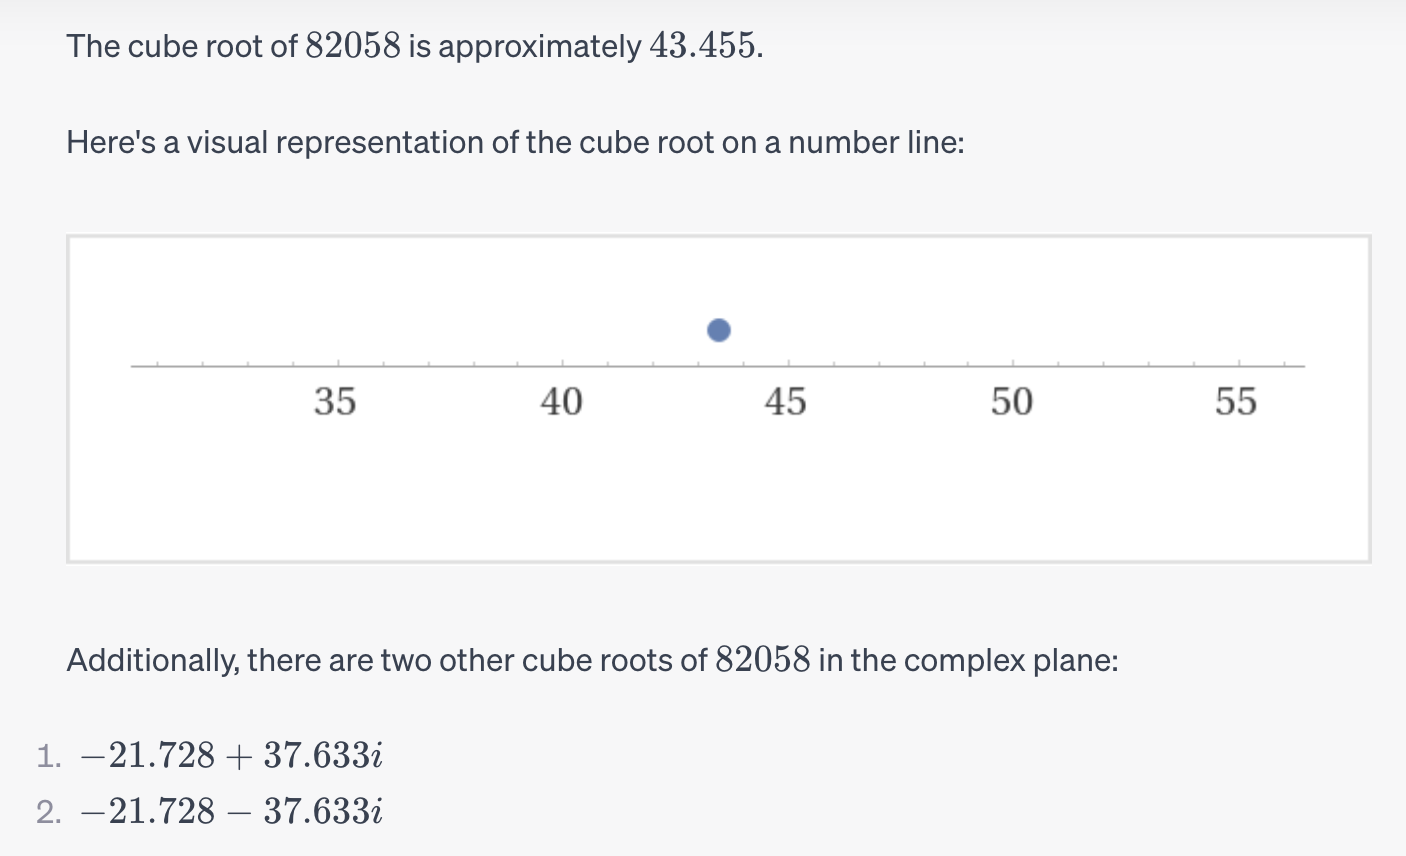Click the 45 axis label
The width and height of the screenshot is (1406, 856).
[786, 402]
